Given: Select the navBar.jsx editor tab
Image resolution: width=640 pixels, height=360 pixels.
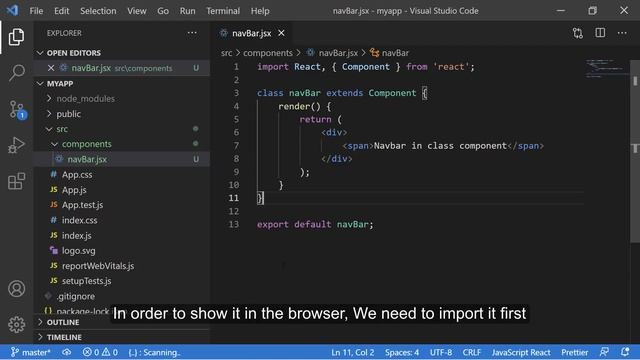Looking at the screenshot, I should click(x=251, y=33).
